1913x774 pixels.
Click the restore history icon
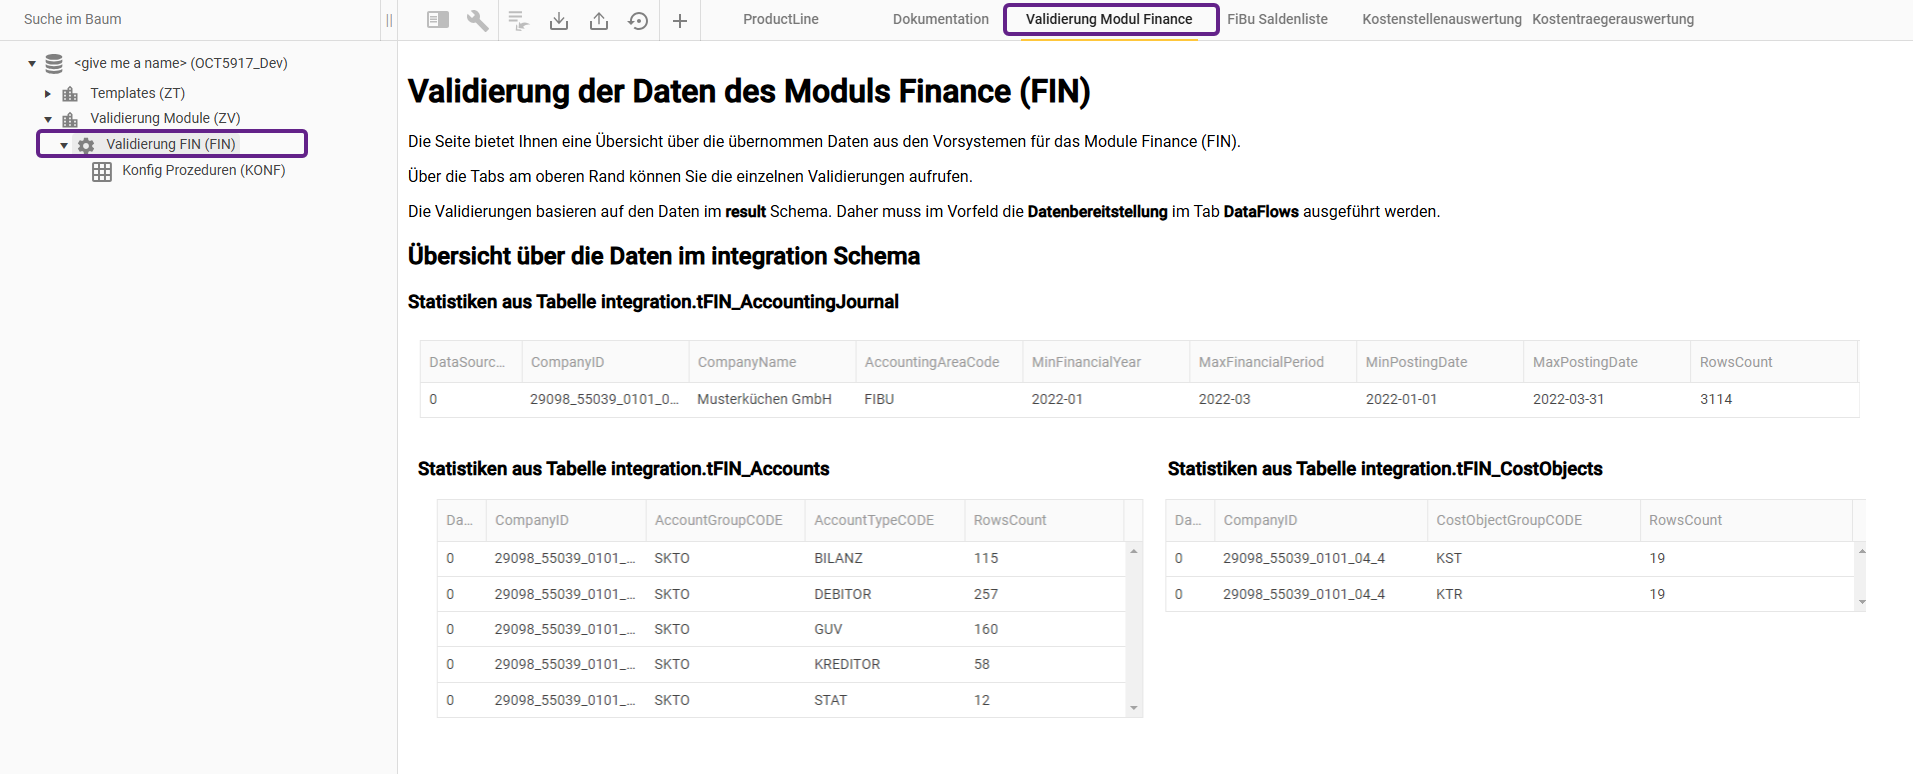pos(638,20)
